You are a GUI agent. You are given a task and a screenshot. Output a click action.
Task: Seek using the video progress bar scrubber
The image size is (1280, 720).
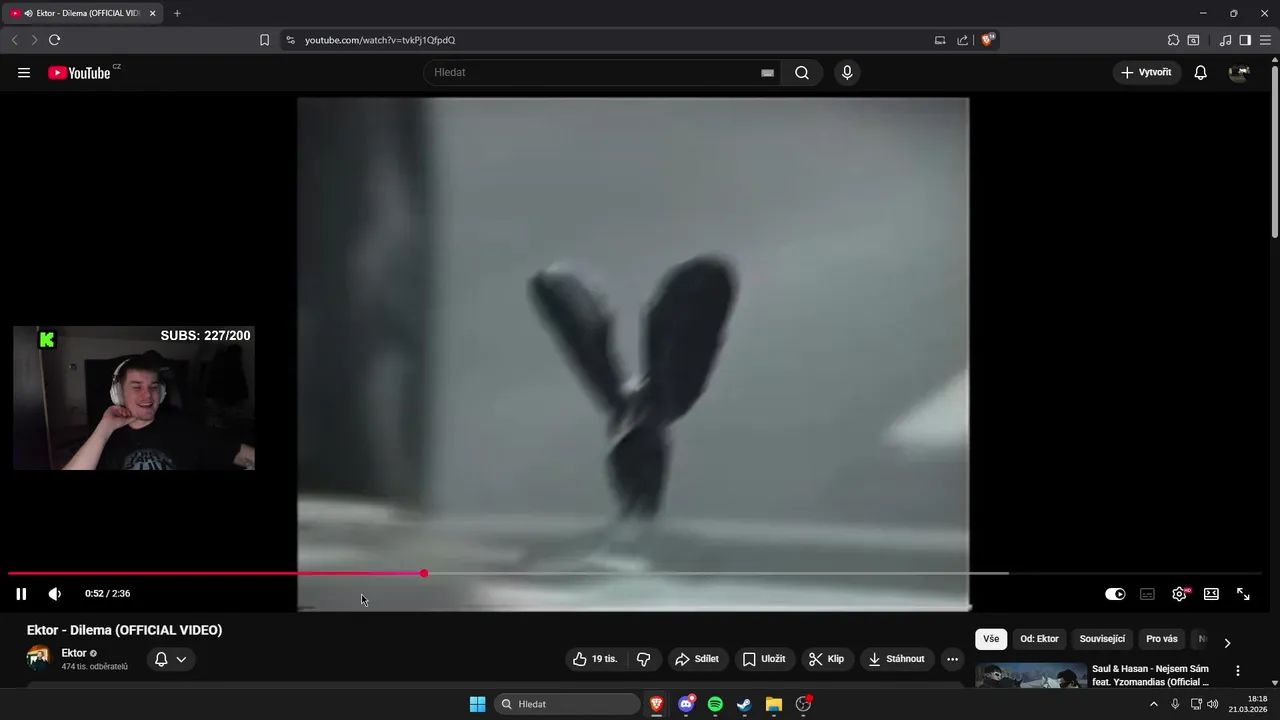(x=424, y=573)
